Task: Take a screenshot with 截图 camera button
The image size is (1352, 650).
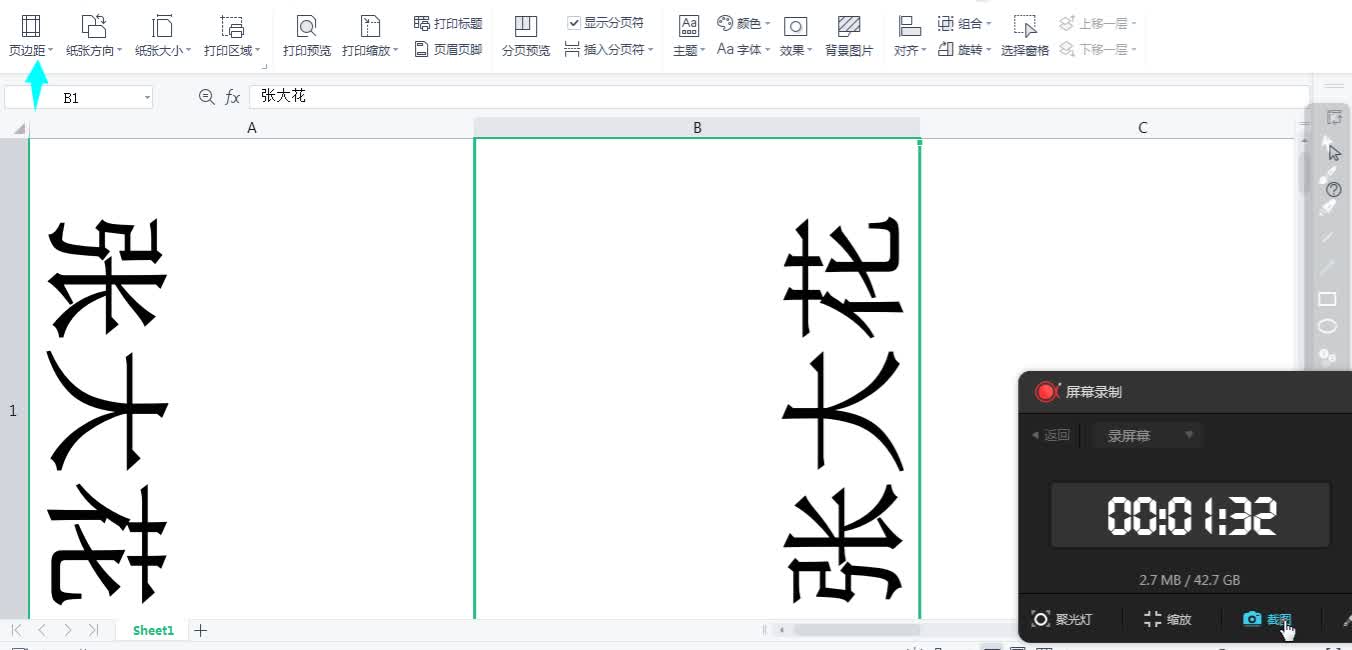Action: click(x=1266, y=619)
